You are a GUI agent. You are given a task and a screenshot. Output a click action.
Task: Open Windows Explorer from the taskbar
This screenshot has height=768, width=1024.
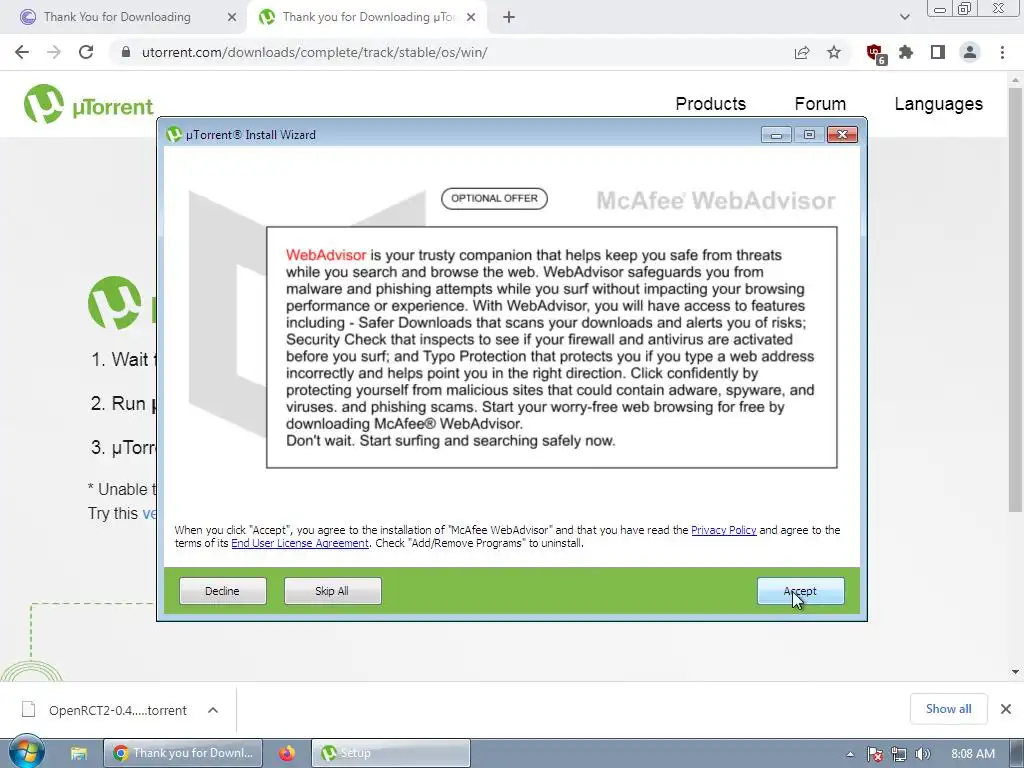[79, 754]
